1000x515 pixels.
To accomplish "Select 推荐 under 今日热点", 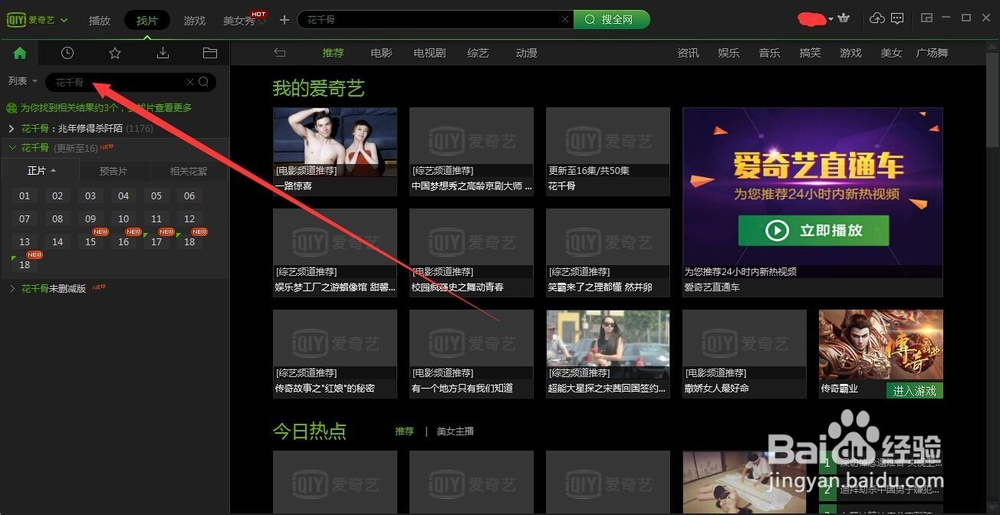I will pyautogui.click(x=404, y=431).
